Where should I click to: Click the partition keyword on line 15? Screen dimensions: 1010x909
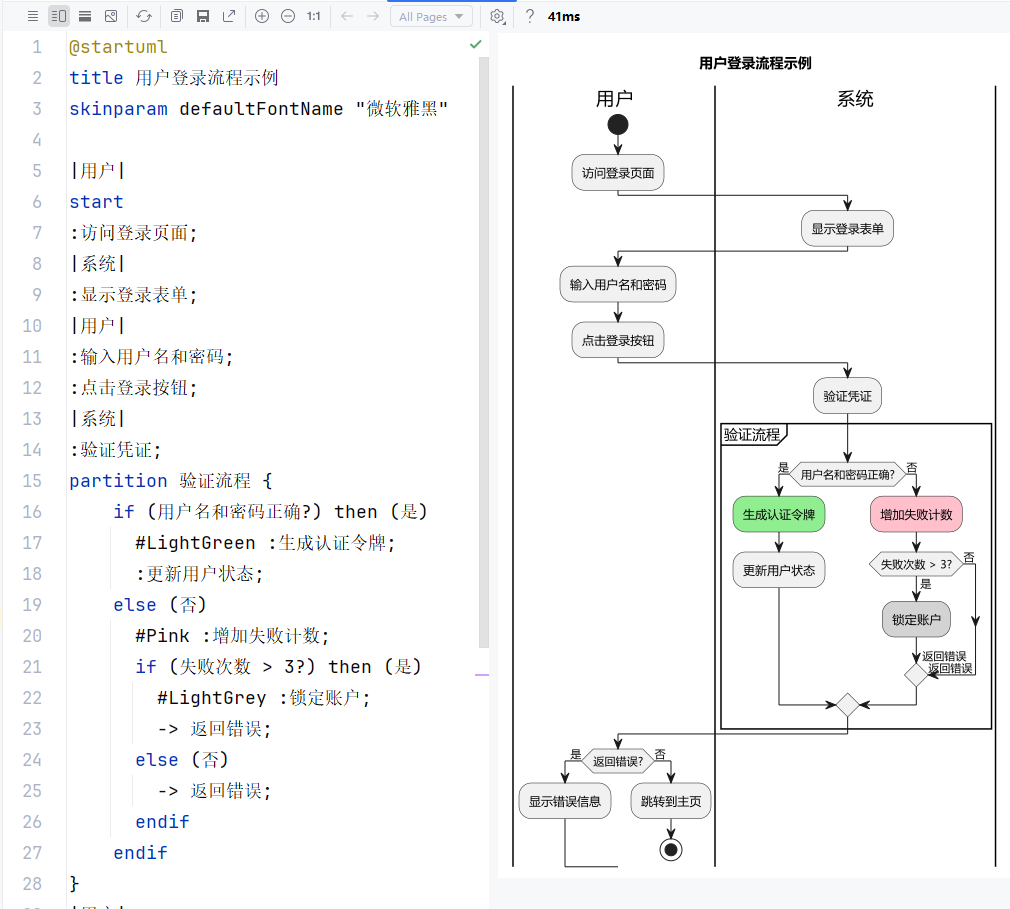(x=118, y=481)
